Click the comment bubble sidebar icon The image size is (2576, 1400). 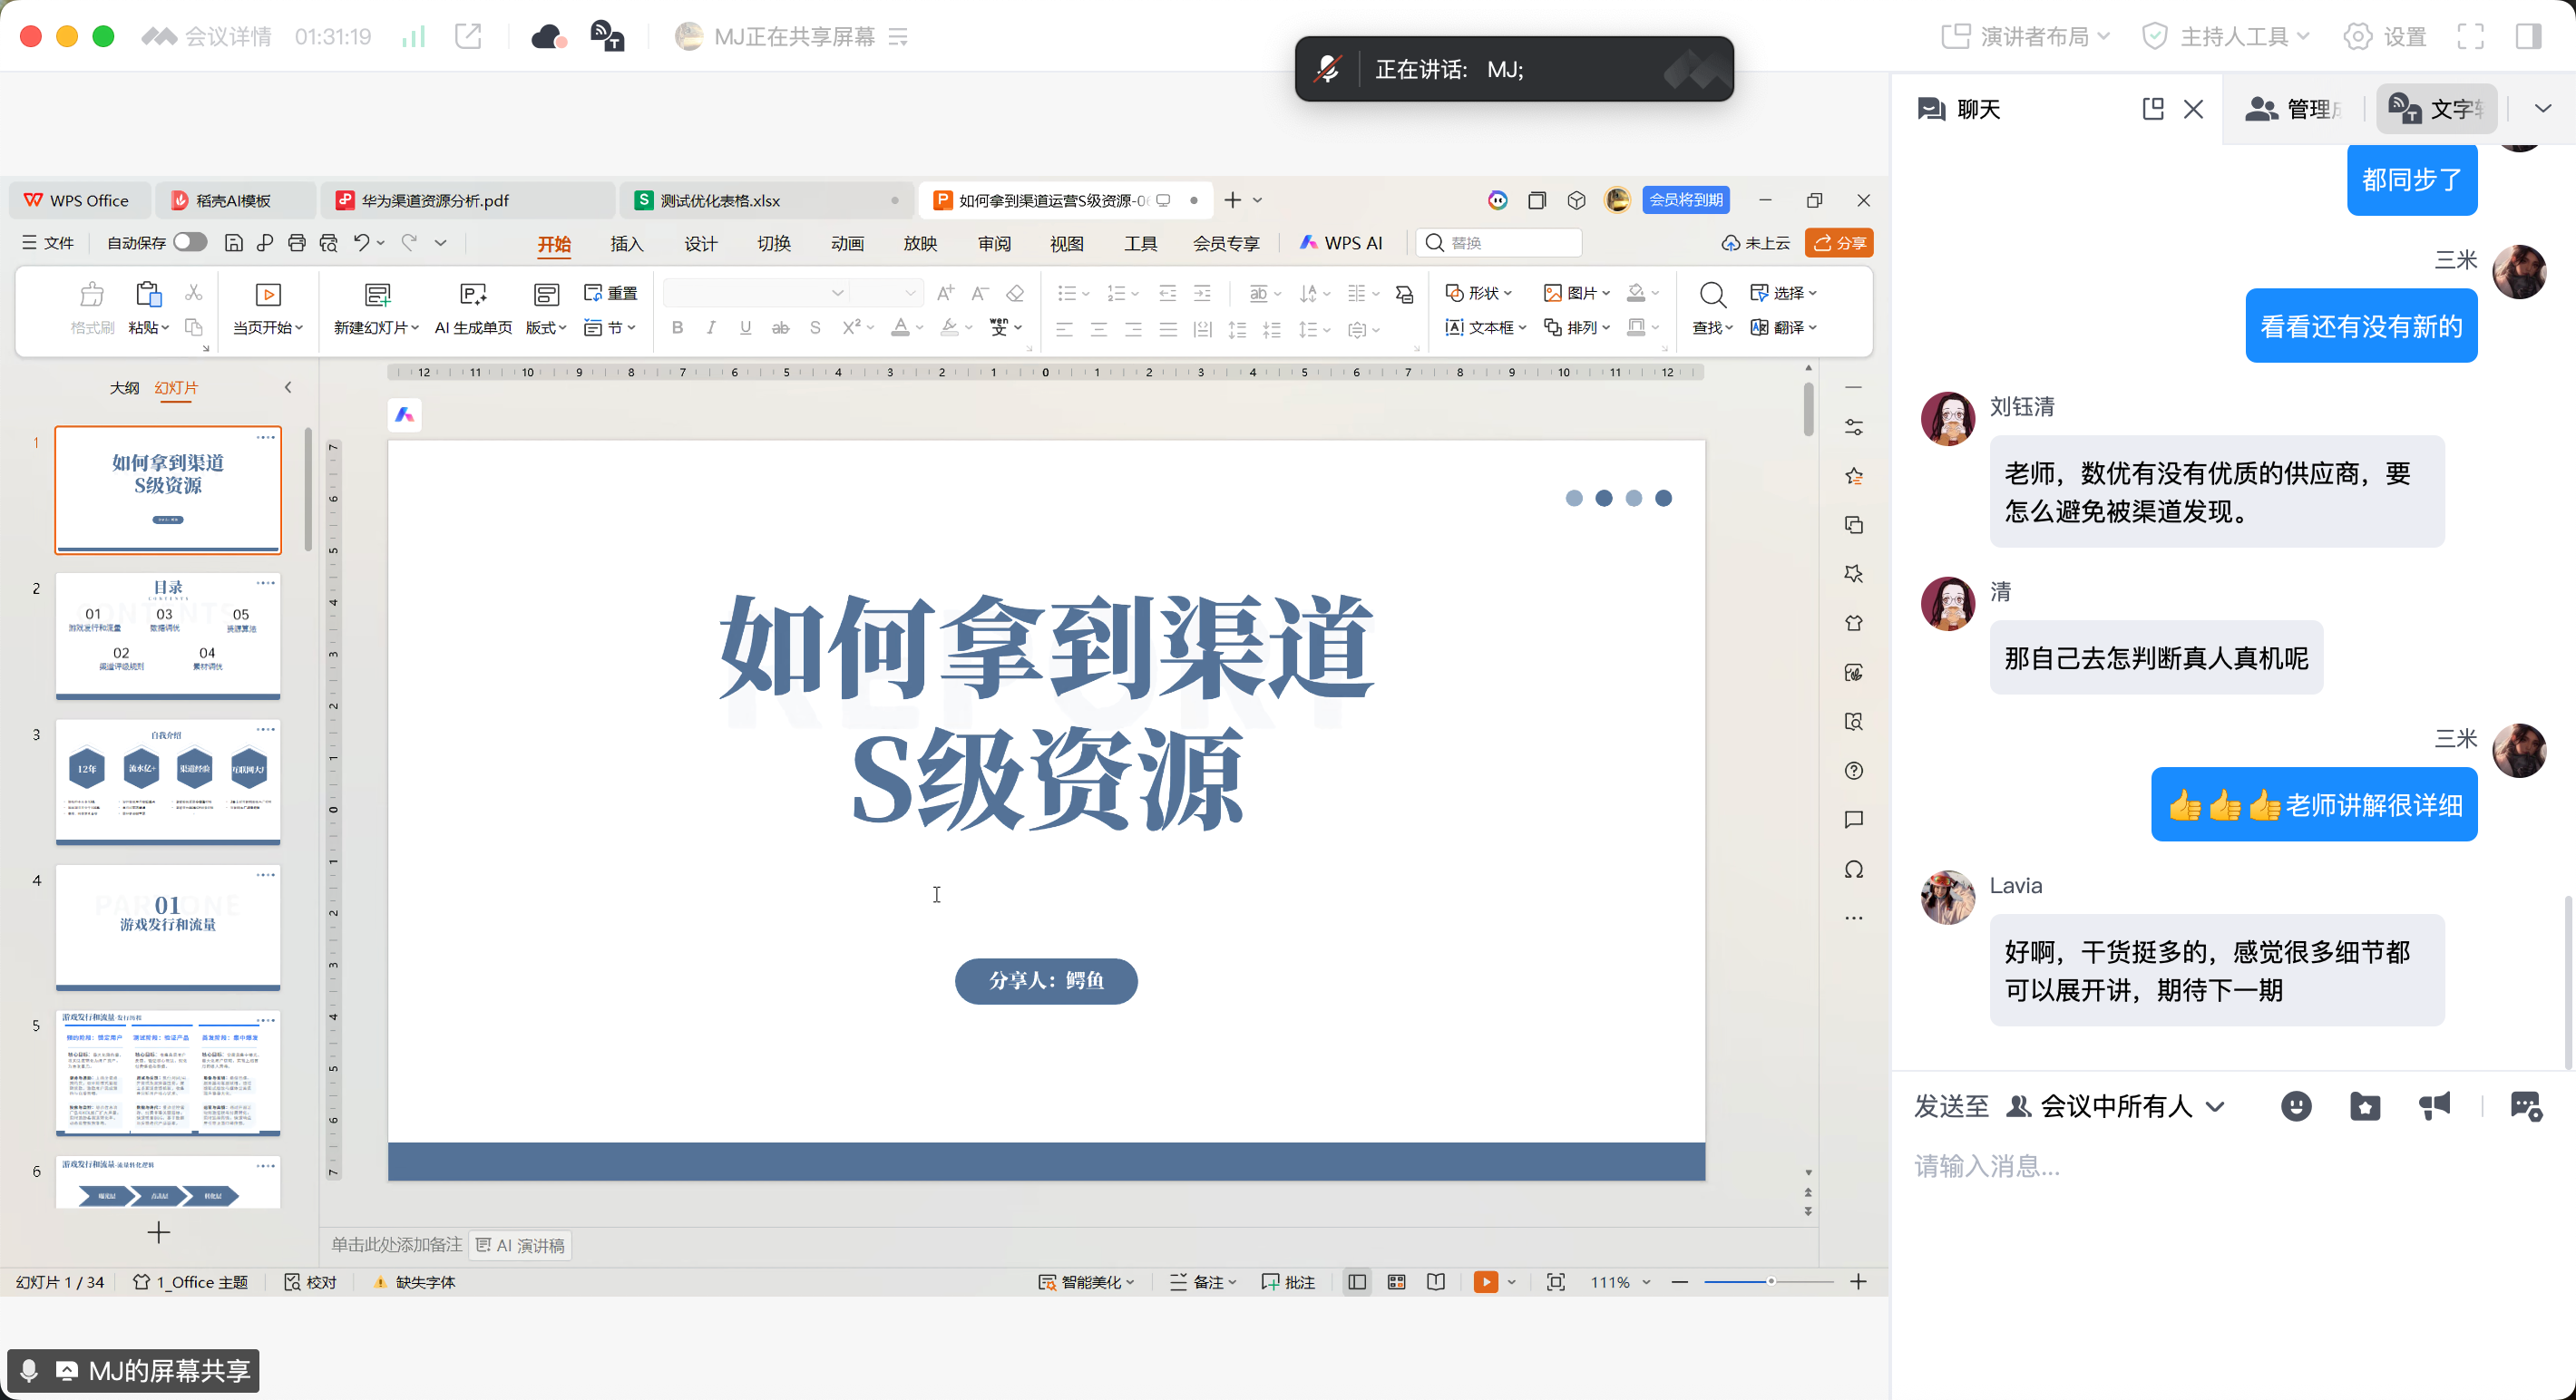click(x=1854, y=820)
